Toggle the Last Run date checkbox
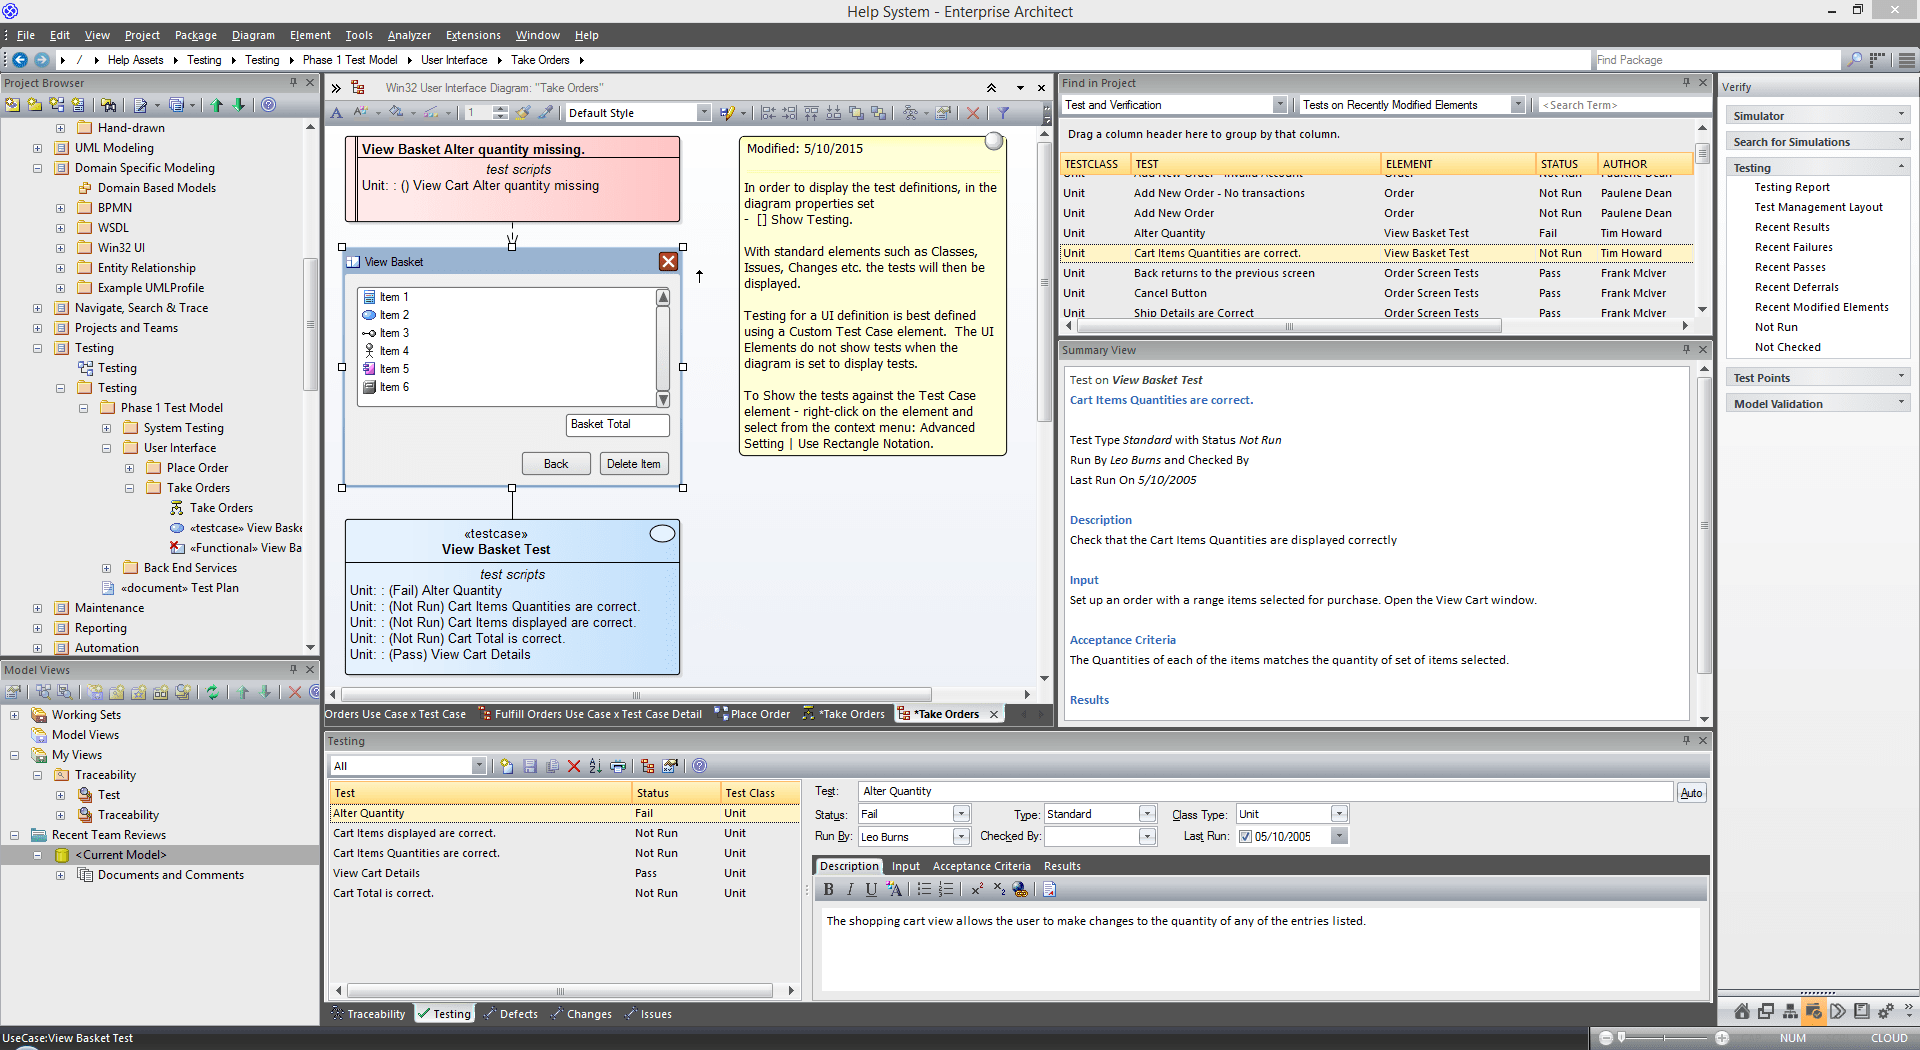Image resolution: width=1920 pixels, height=1050 pixels. 1245,837
